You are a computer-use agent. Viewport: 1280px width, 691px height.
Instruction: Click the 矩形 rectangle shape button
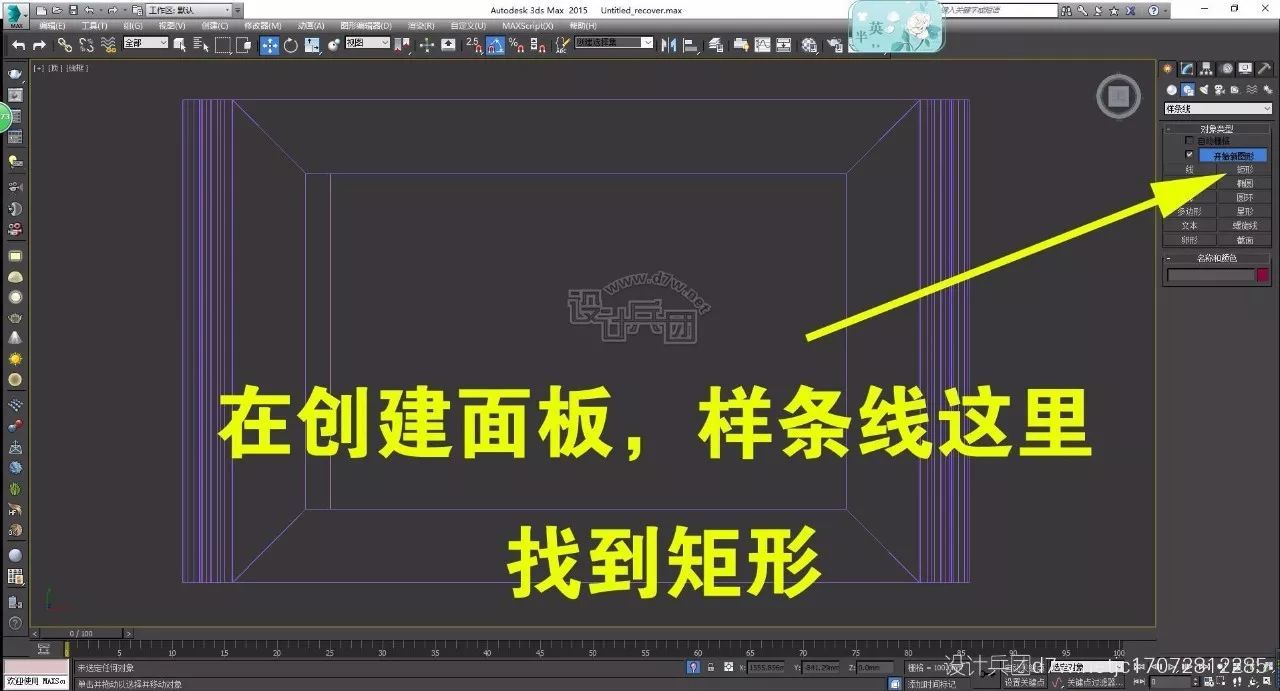click(x=1245, y=170)
